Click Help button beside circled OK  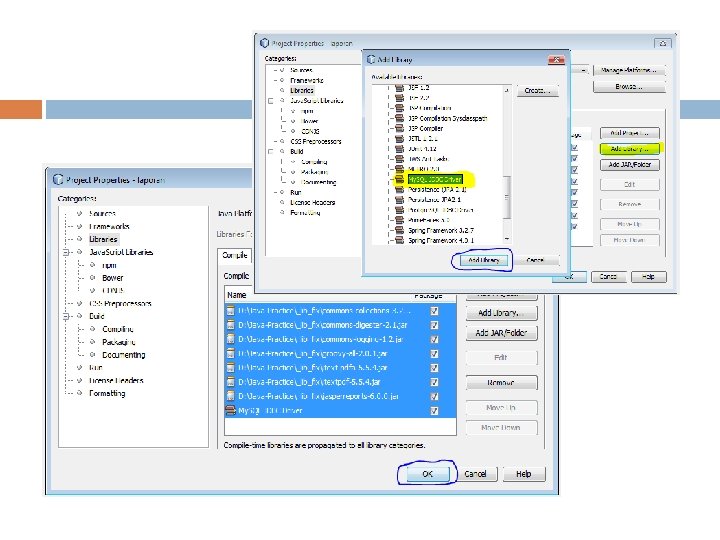click(x=524, y=473)
